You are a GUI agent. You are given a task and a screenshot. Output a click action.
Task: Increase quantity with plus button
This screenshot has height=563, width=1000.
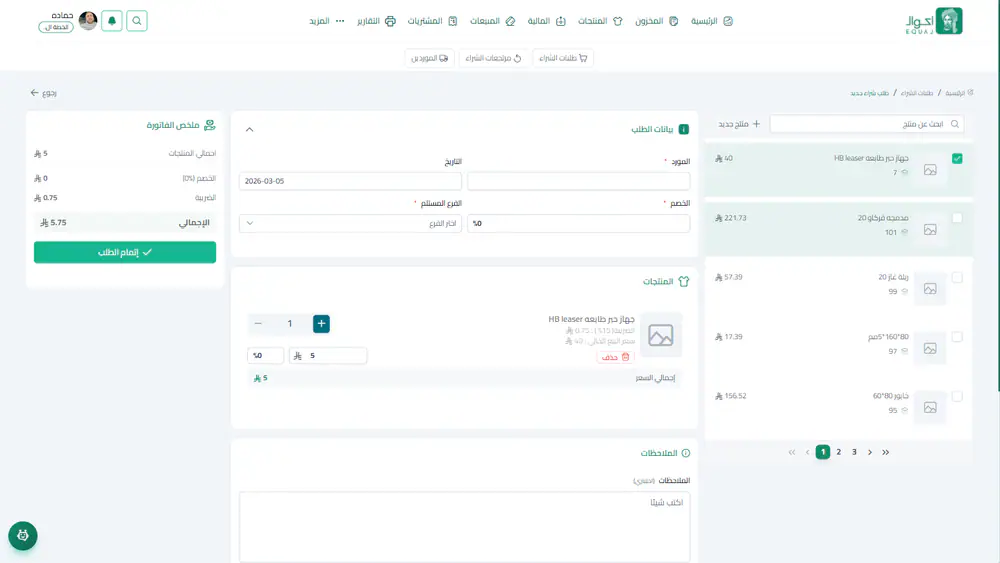321,324
